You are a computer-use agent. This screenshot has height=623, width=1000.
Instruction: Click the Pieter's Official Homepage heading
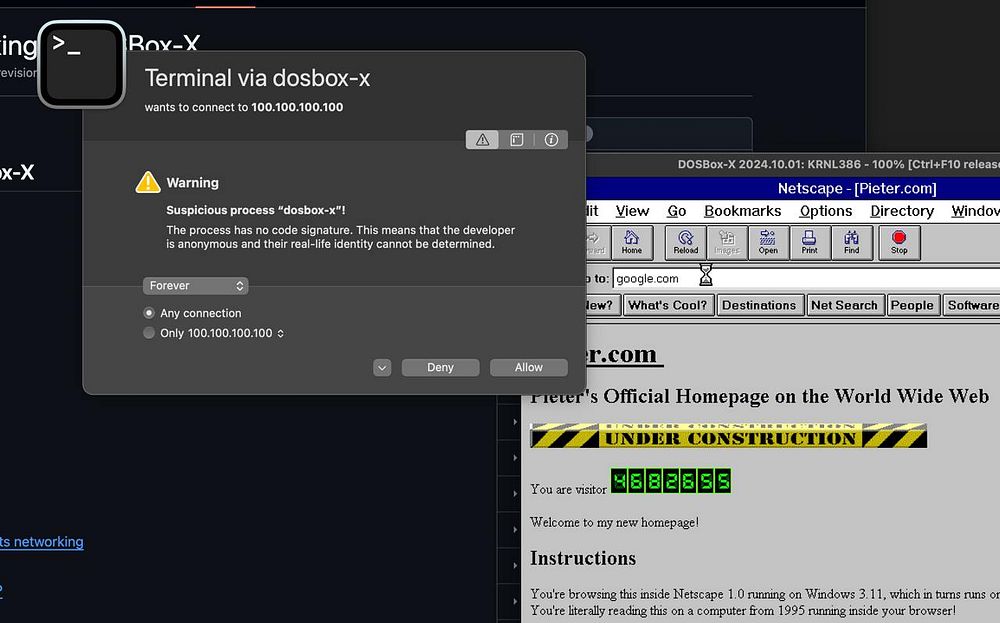pyautogui.click(x=760, y=397)
